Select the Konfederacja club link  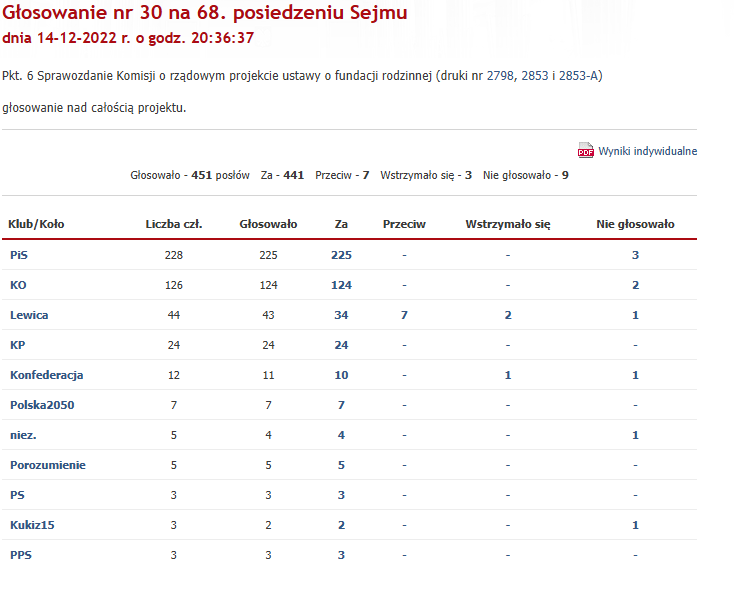click(x=47, y=375)
